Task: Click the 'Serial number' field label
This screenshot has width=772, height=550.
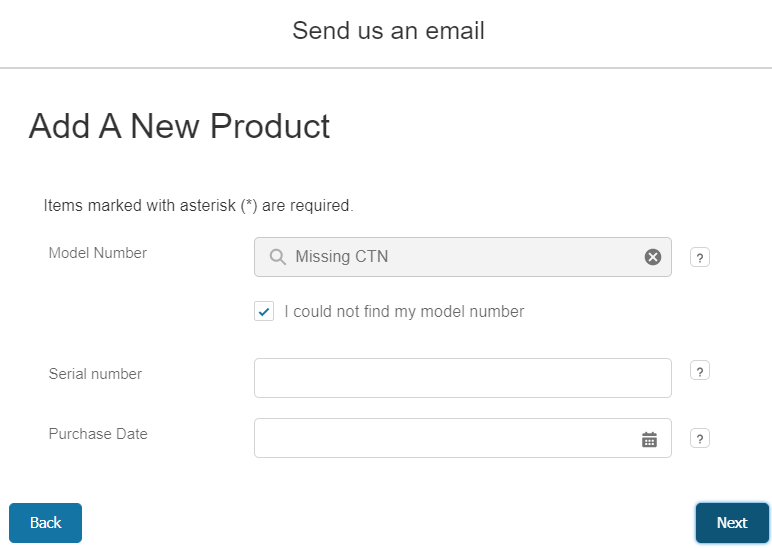Action: [95, 374]
